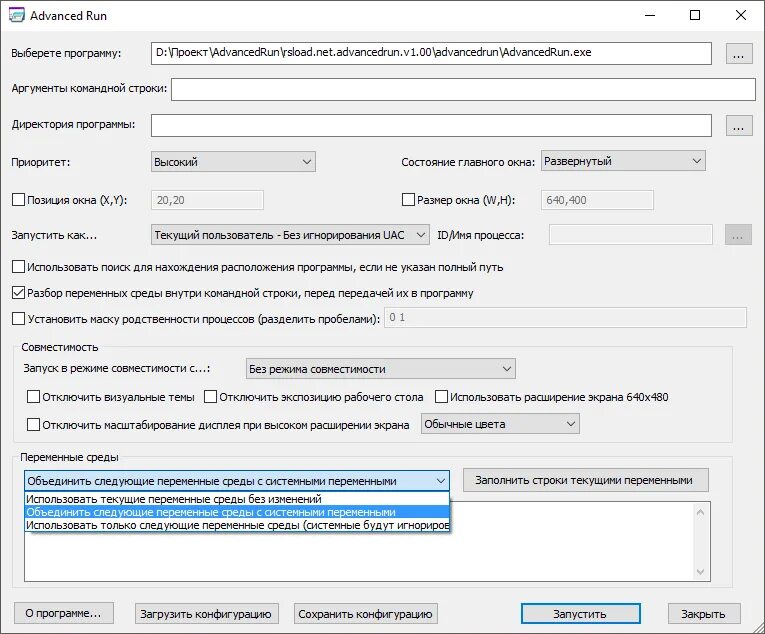
Task: Check Отключить масштабирование дисплея option
Action: click(34, 425)
